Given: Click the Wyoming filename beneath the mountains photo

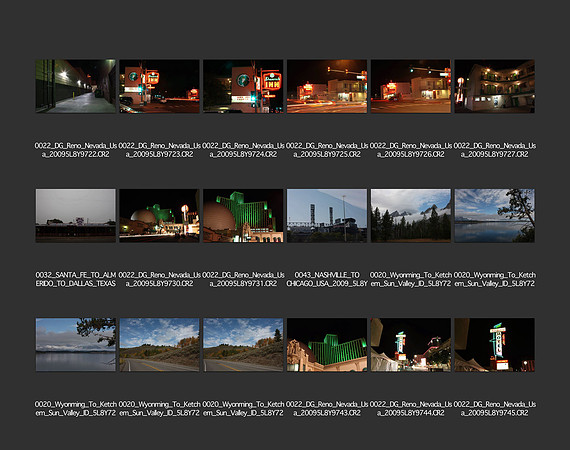Looking at the screenshot, I should pyautogui.click(x=411, y=279).
